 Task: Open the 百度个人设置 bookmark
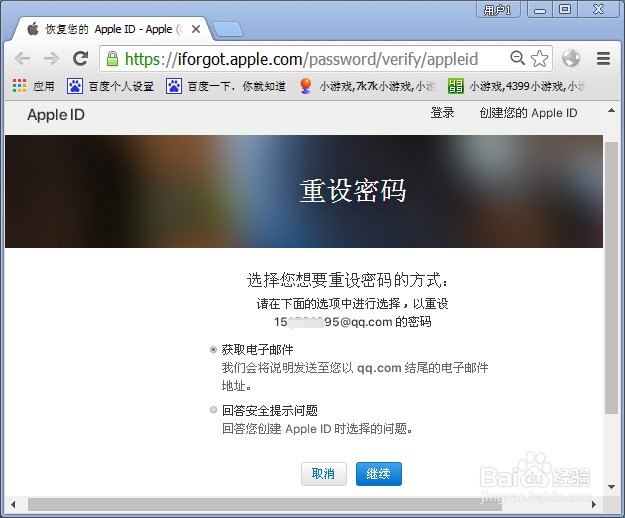pos(110,86)
